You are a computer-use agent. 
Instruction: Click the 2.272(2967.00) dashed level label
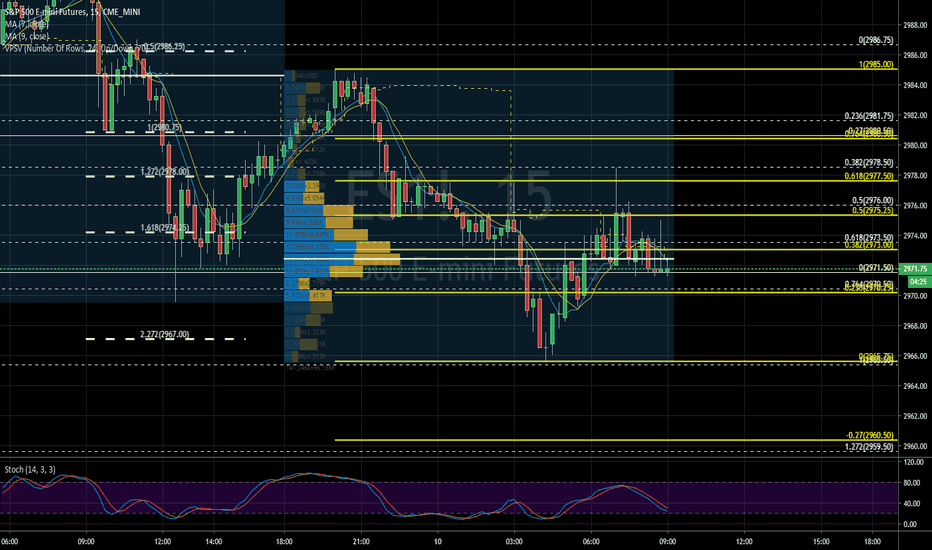pos(165,334)
